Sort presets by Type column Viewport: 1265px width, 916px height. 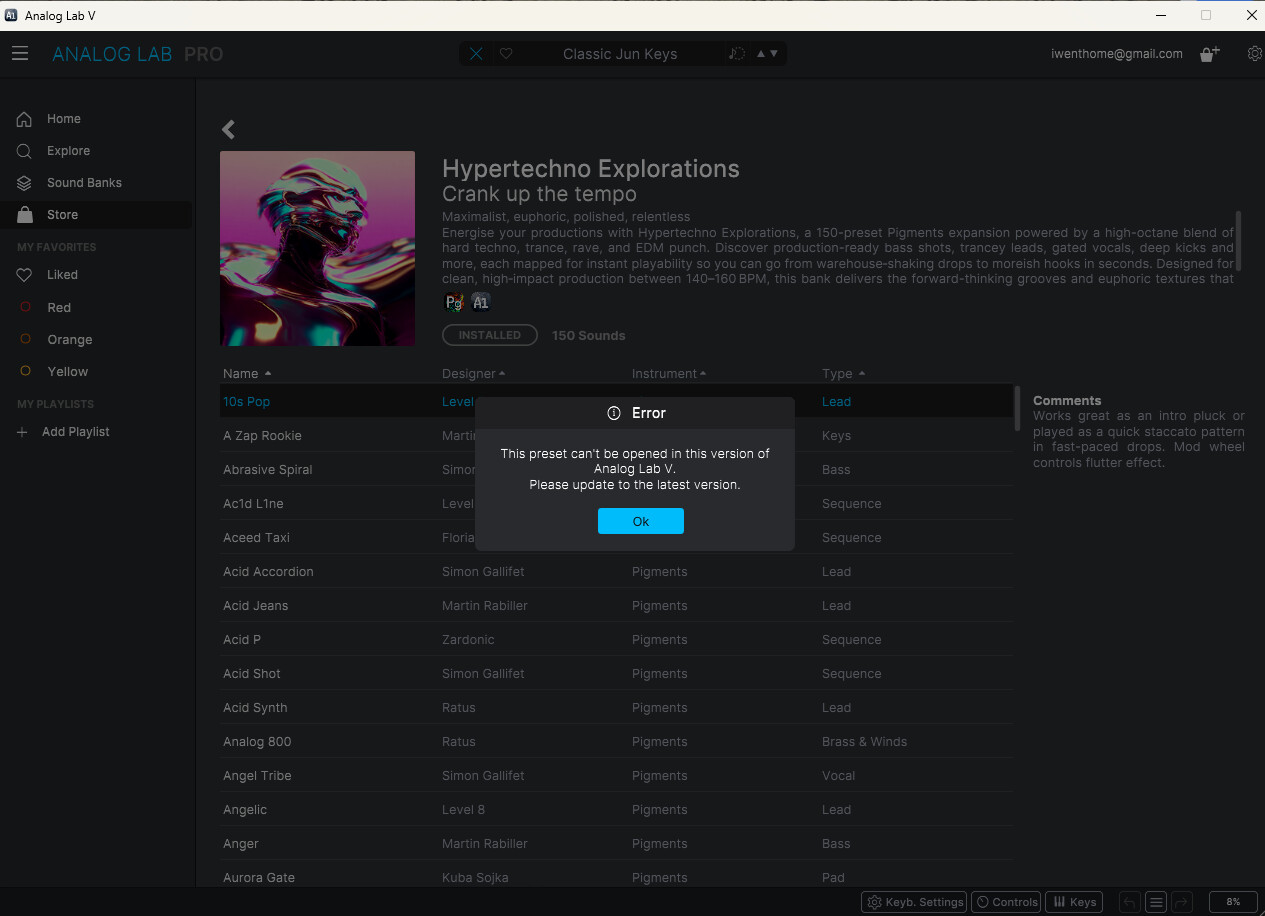[844, 374]
